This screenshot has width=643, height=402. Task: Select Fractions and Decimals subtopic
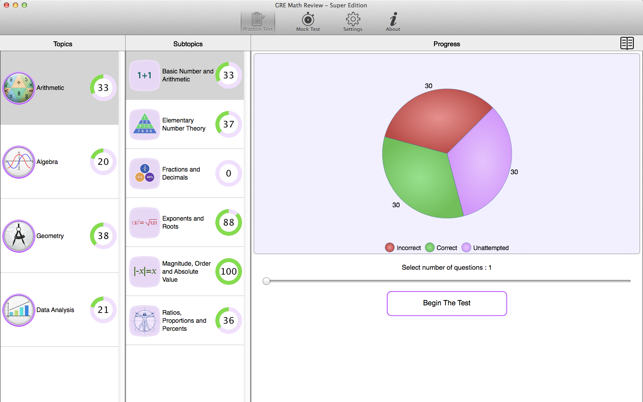click(185, 174)
